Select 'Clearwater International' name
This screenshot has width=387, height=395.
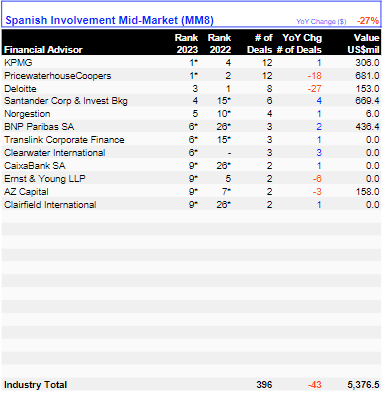[55, 153]
